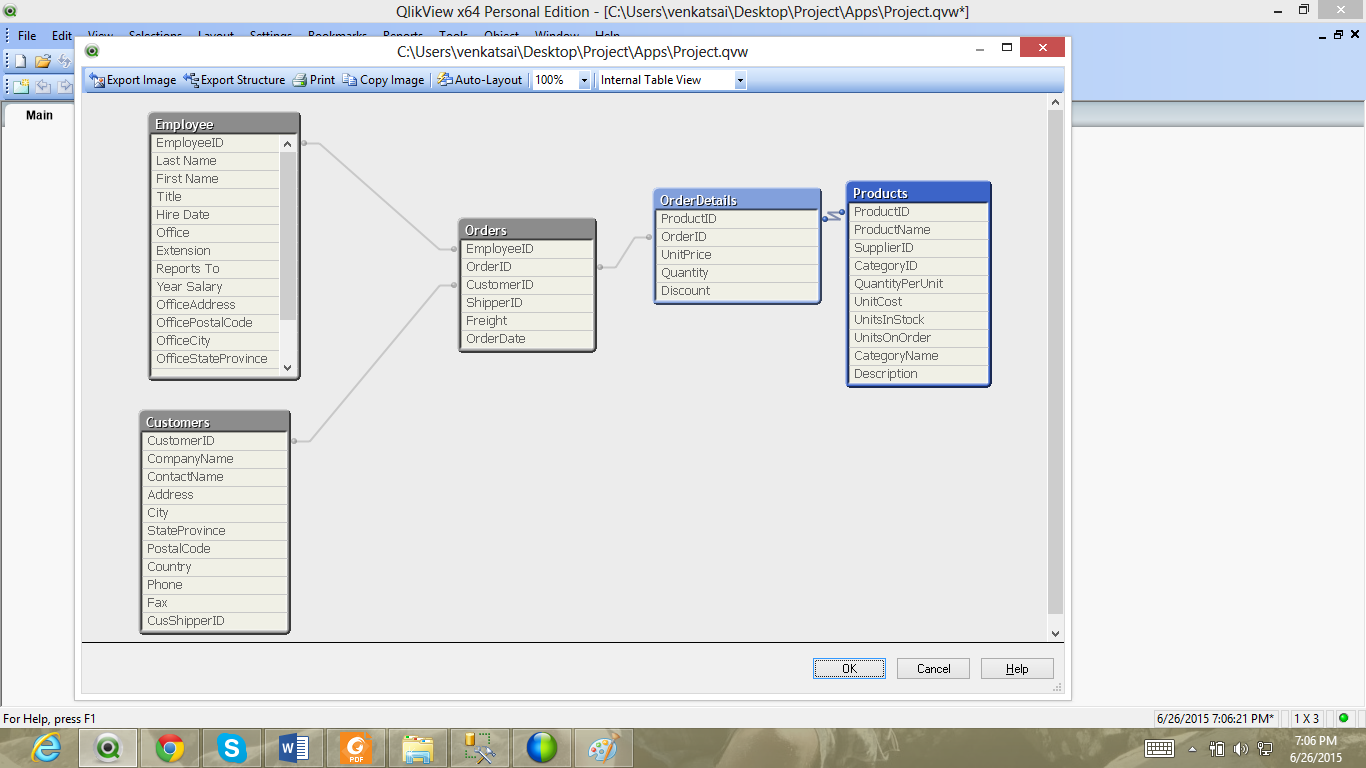Select the OrderDetails table header
Image resolution: width=1366 pixels, height=768 pixels.
[x=737, y=200]
